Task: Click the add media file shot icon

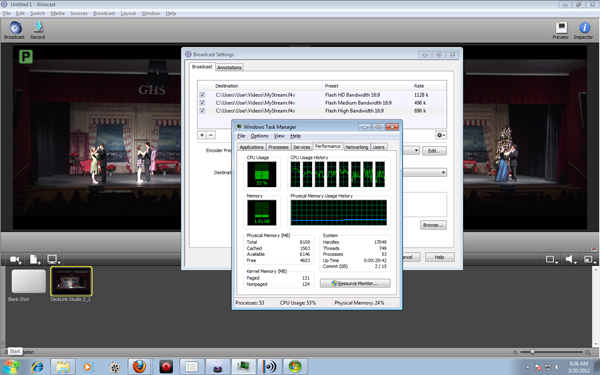Action: 34,259
